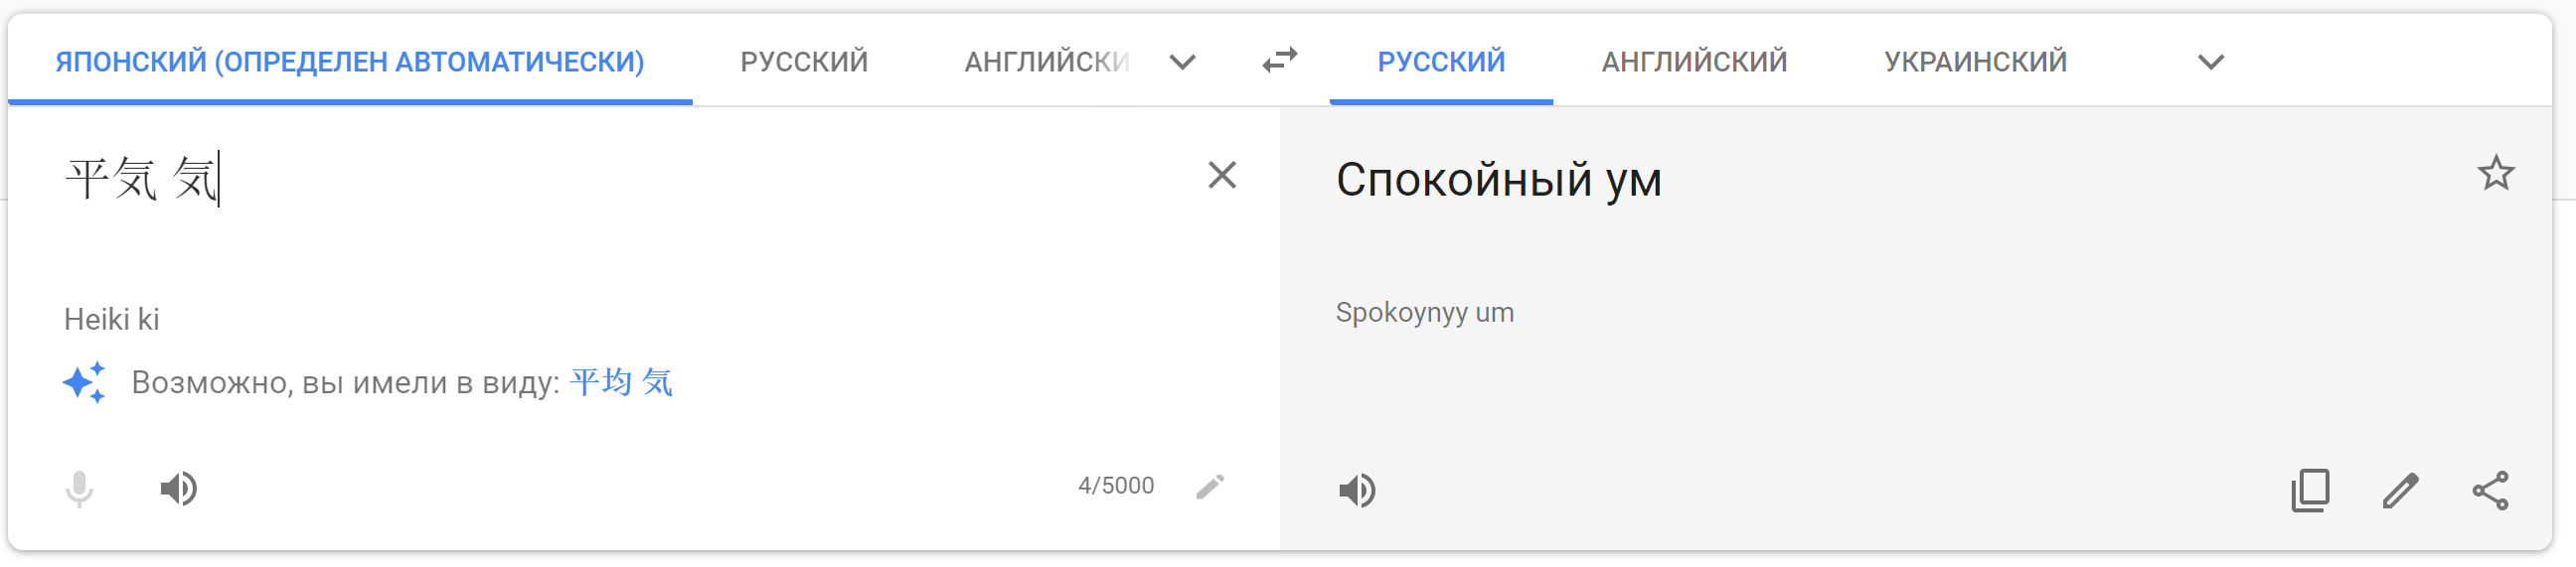Star the translation to save it
Viewport: 2576px width, 567px height.
click(2495, 174)
